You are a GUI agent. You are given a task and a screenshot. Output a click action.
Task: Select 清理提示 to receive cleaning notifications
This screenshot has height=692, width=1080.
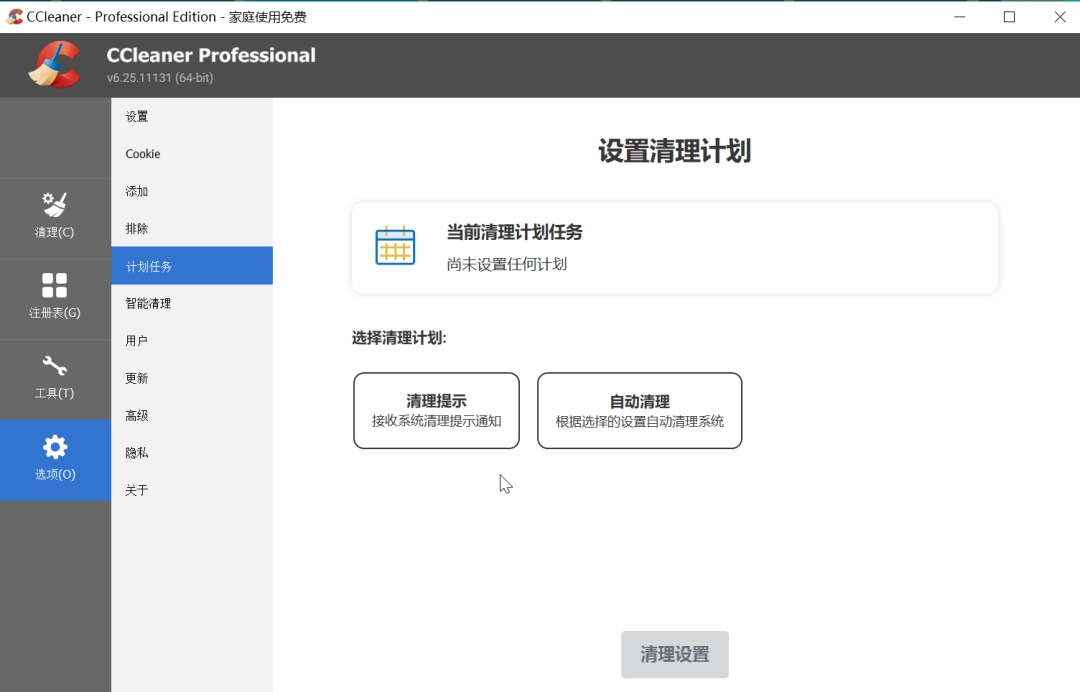click(436, 410)
